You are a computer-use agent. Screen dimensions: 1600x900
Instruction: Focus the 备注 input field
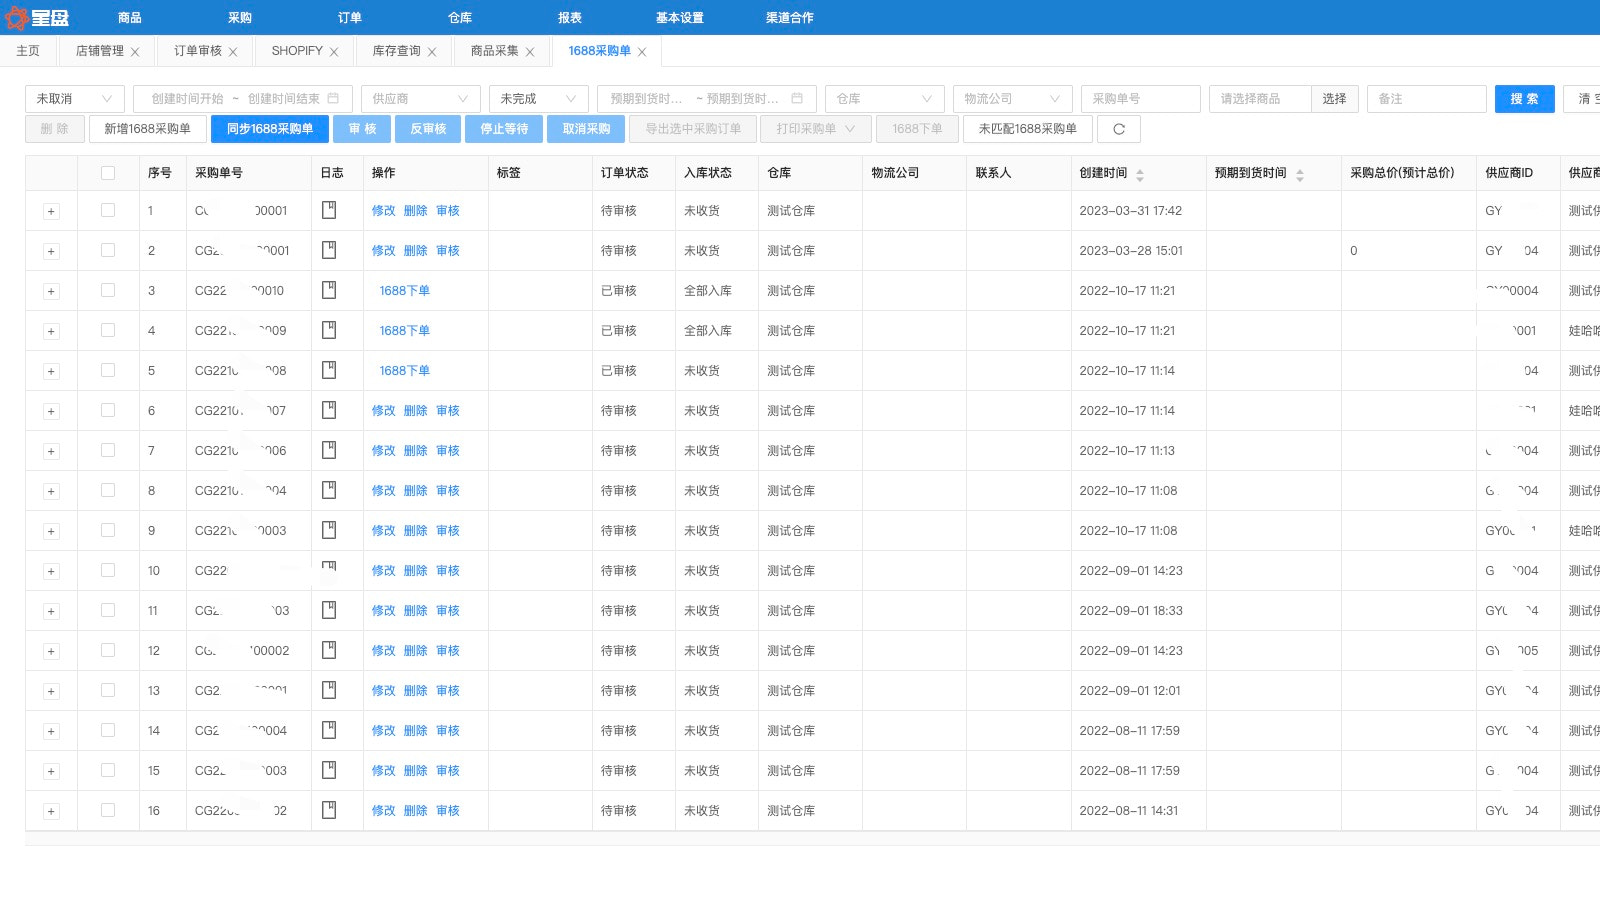point(1426,98)
